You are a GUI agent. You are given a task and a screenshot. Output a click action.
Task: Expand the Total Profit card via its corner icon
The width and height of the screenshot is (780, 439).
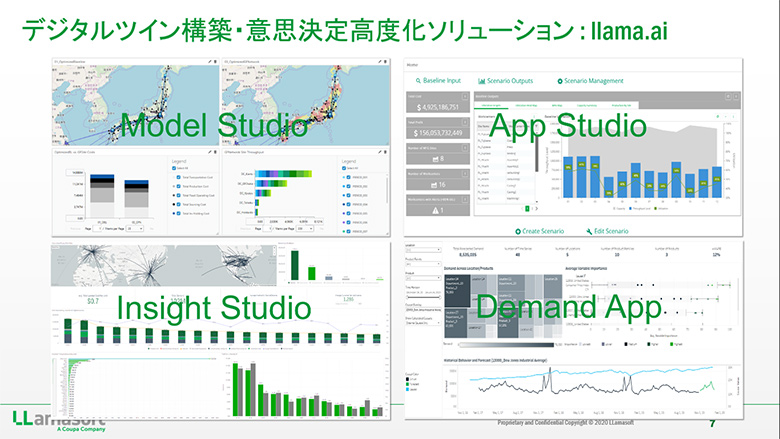(x=465, y=122)
